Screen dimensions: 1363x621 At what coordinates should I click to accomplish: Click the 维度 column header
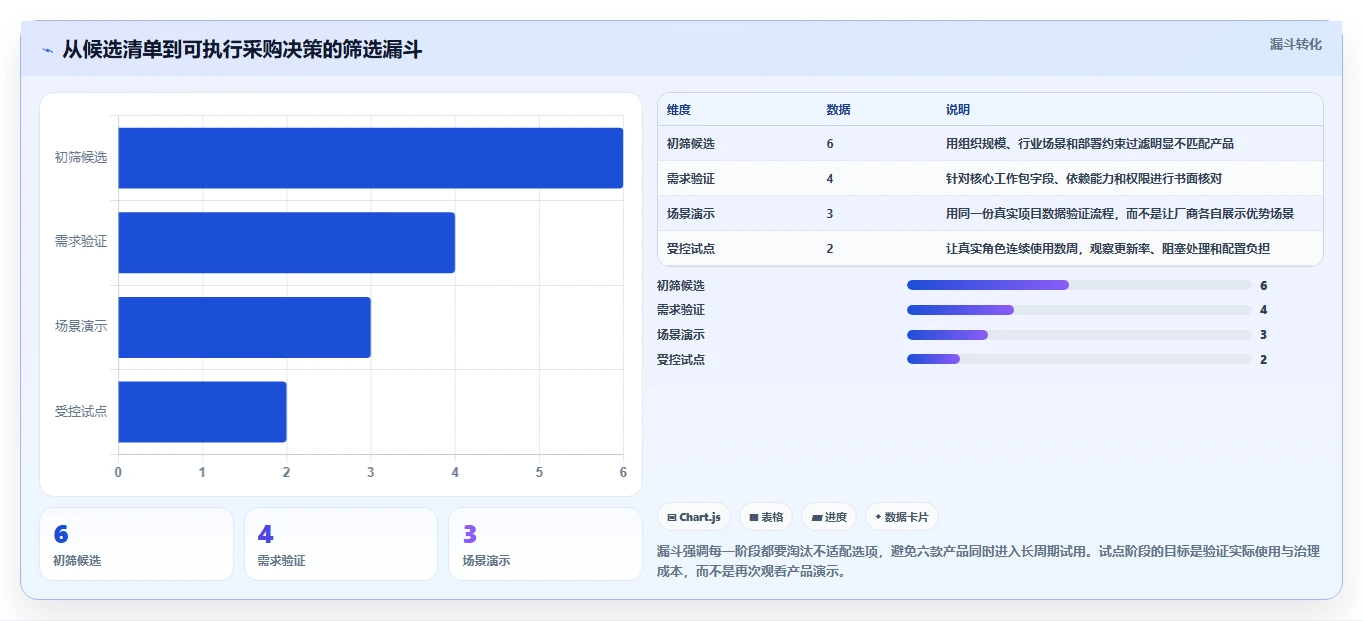(x=679, y=110)
